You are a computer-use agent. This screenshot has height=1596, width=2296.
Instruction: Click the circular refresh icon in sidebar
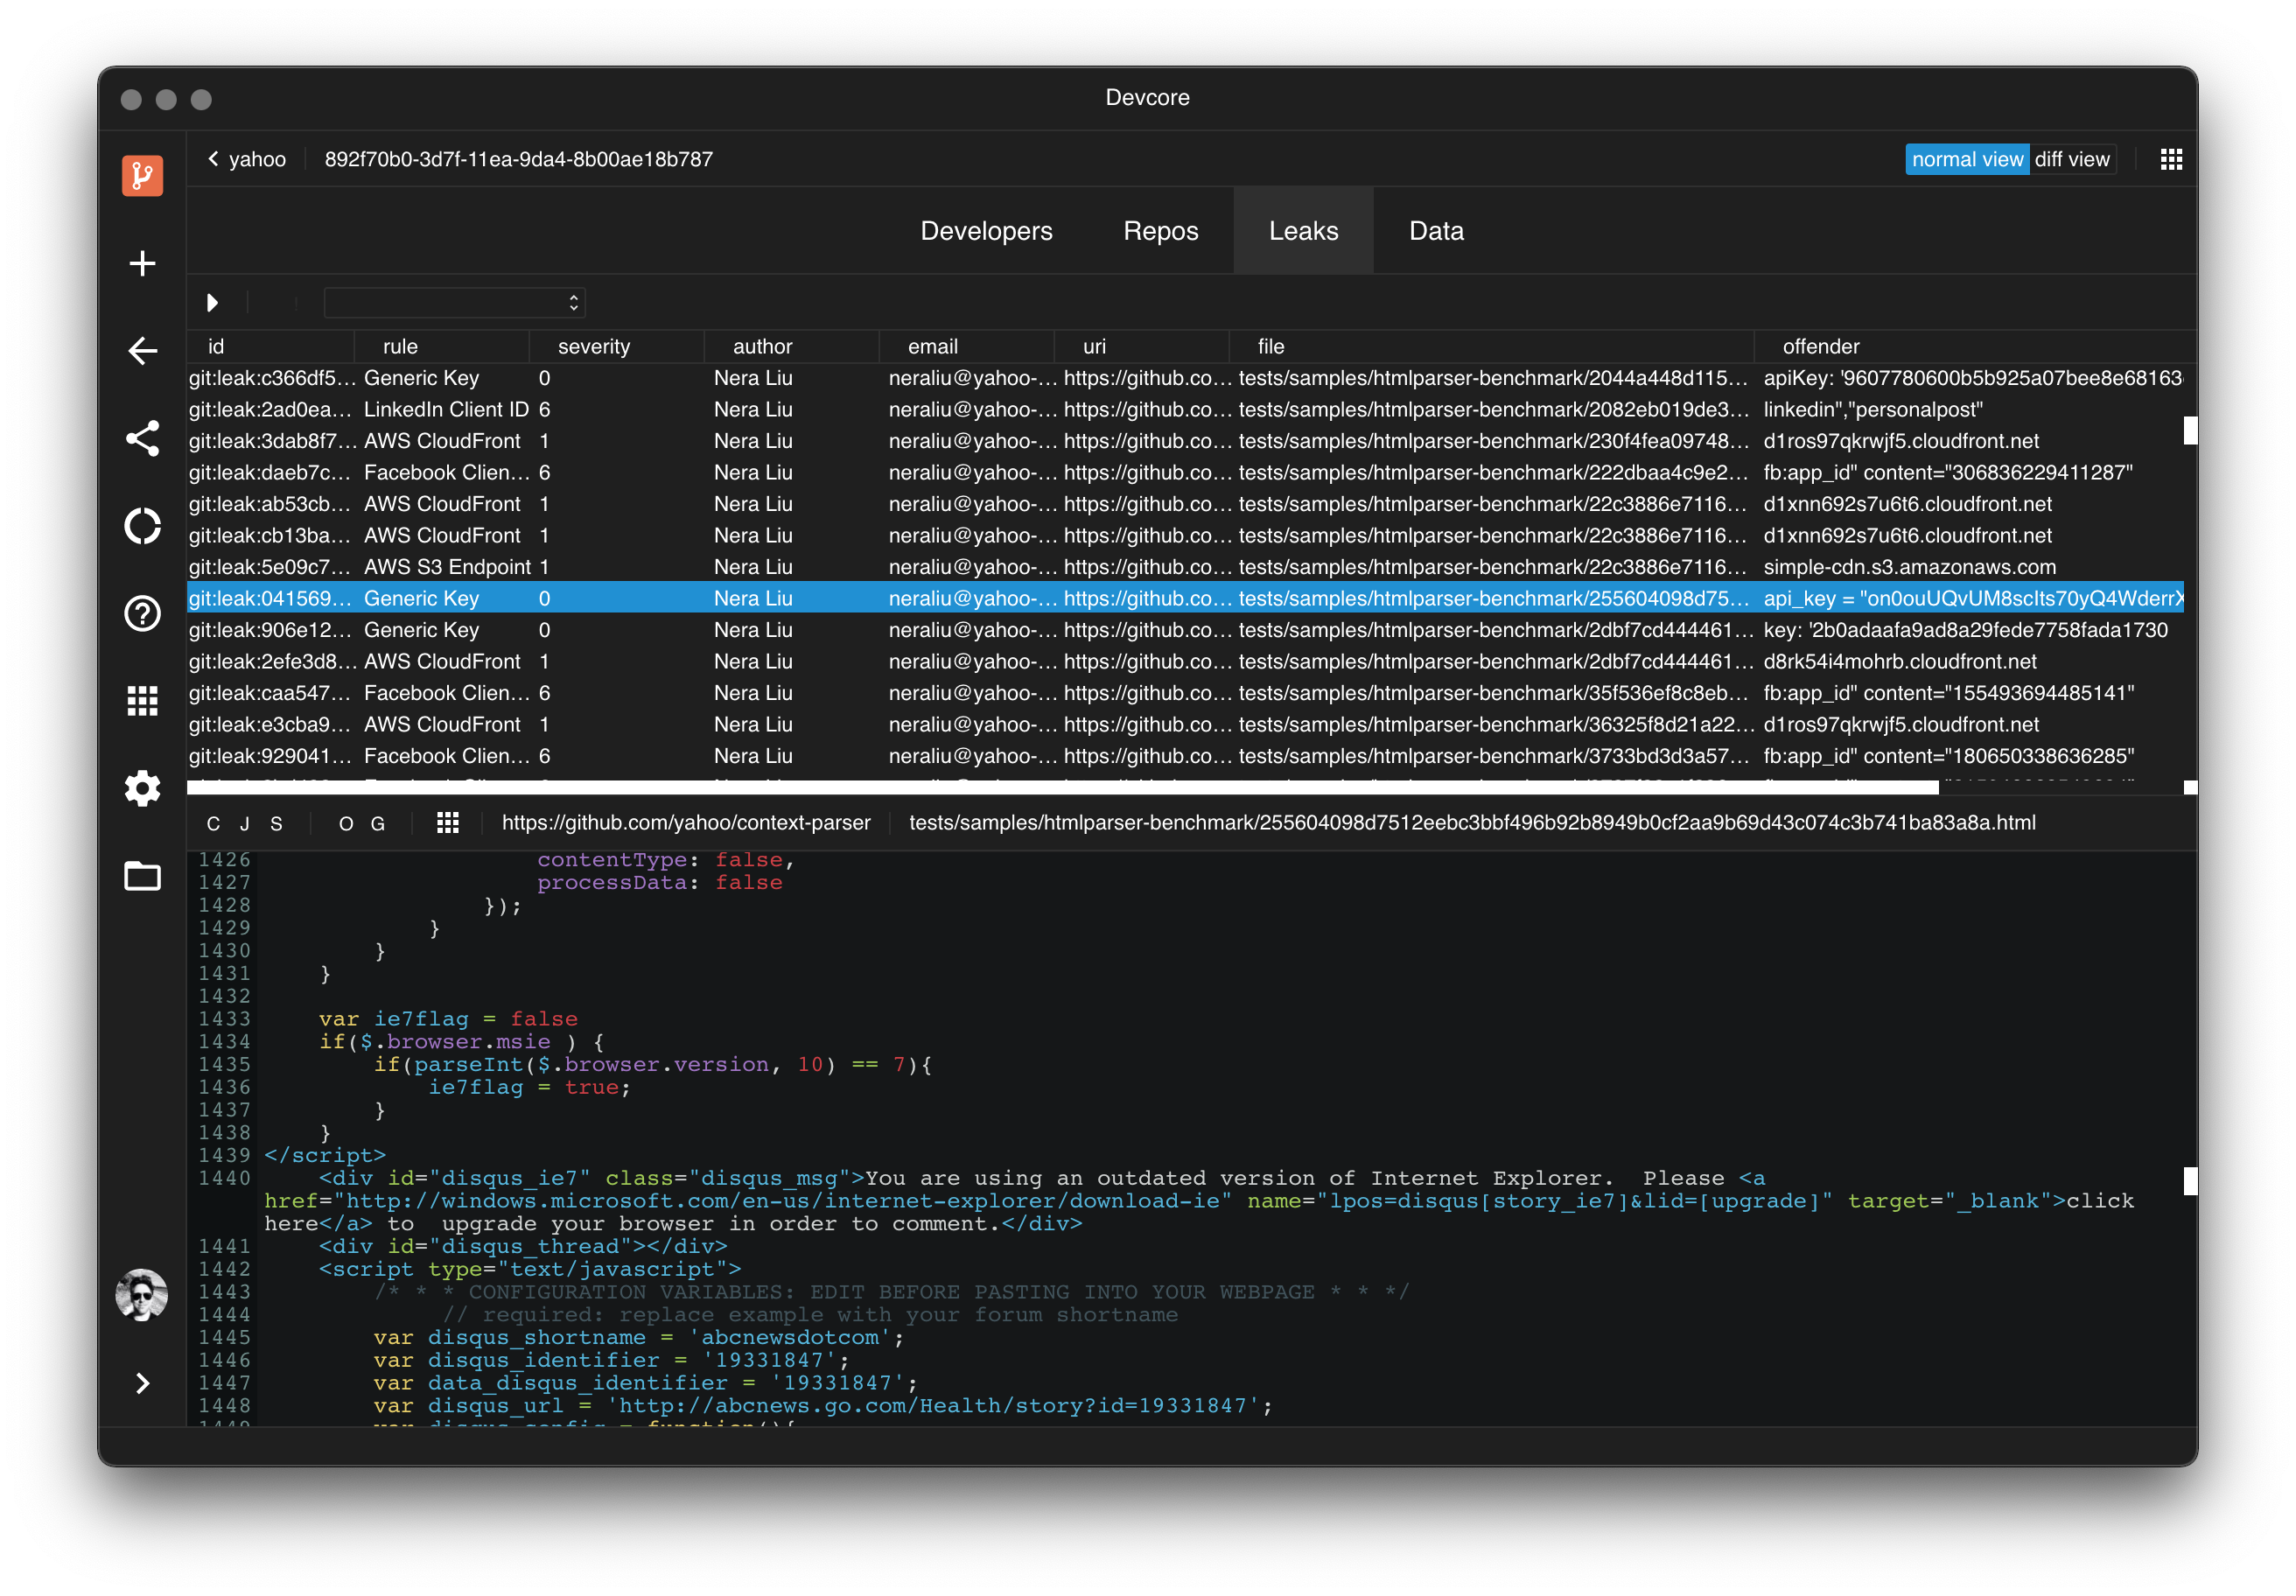coord(142,526)
